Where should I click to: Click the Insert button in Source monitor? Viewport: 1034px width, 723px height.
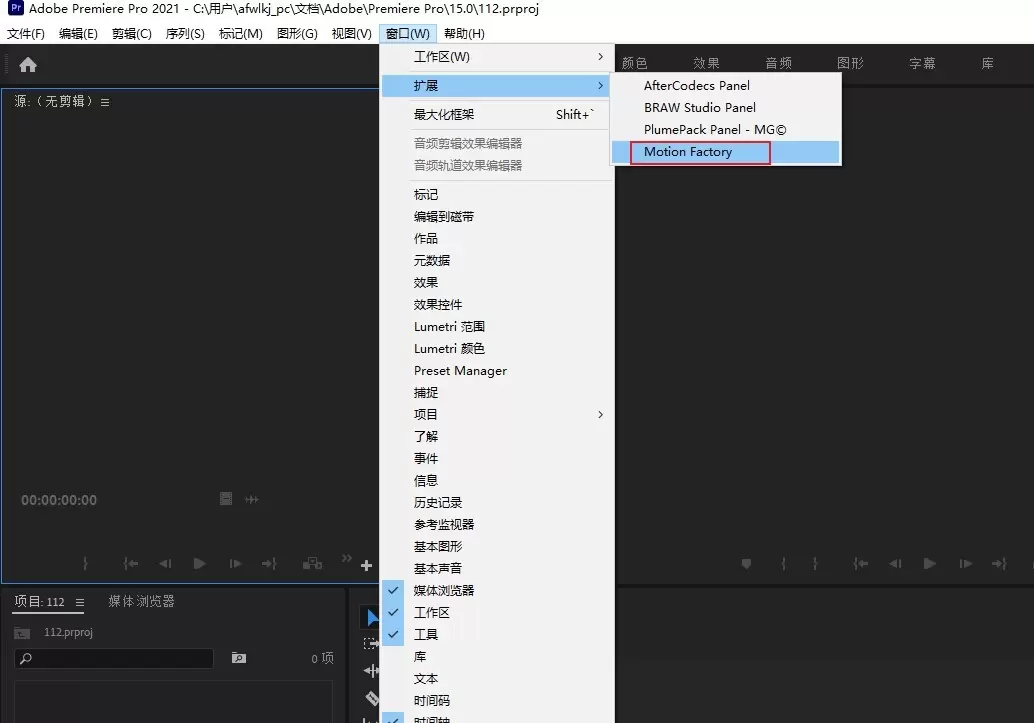(x=312, y=563)
